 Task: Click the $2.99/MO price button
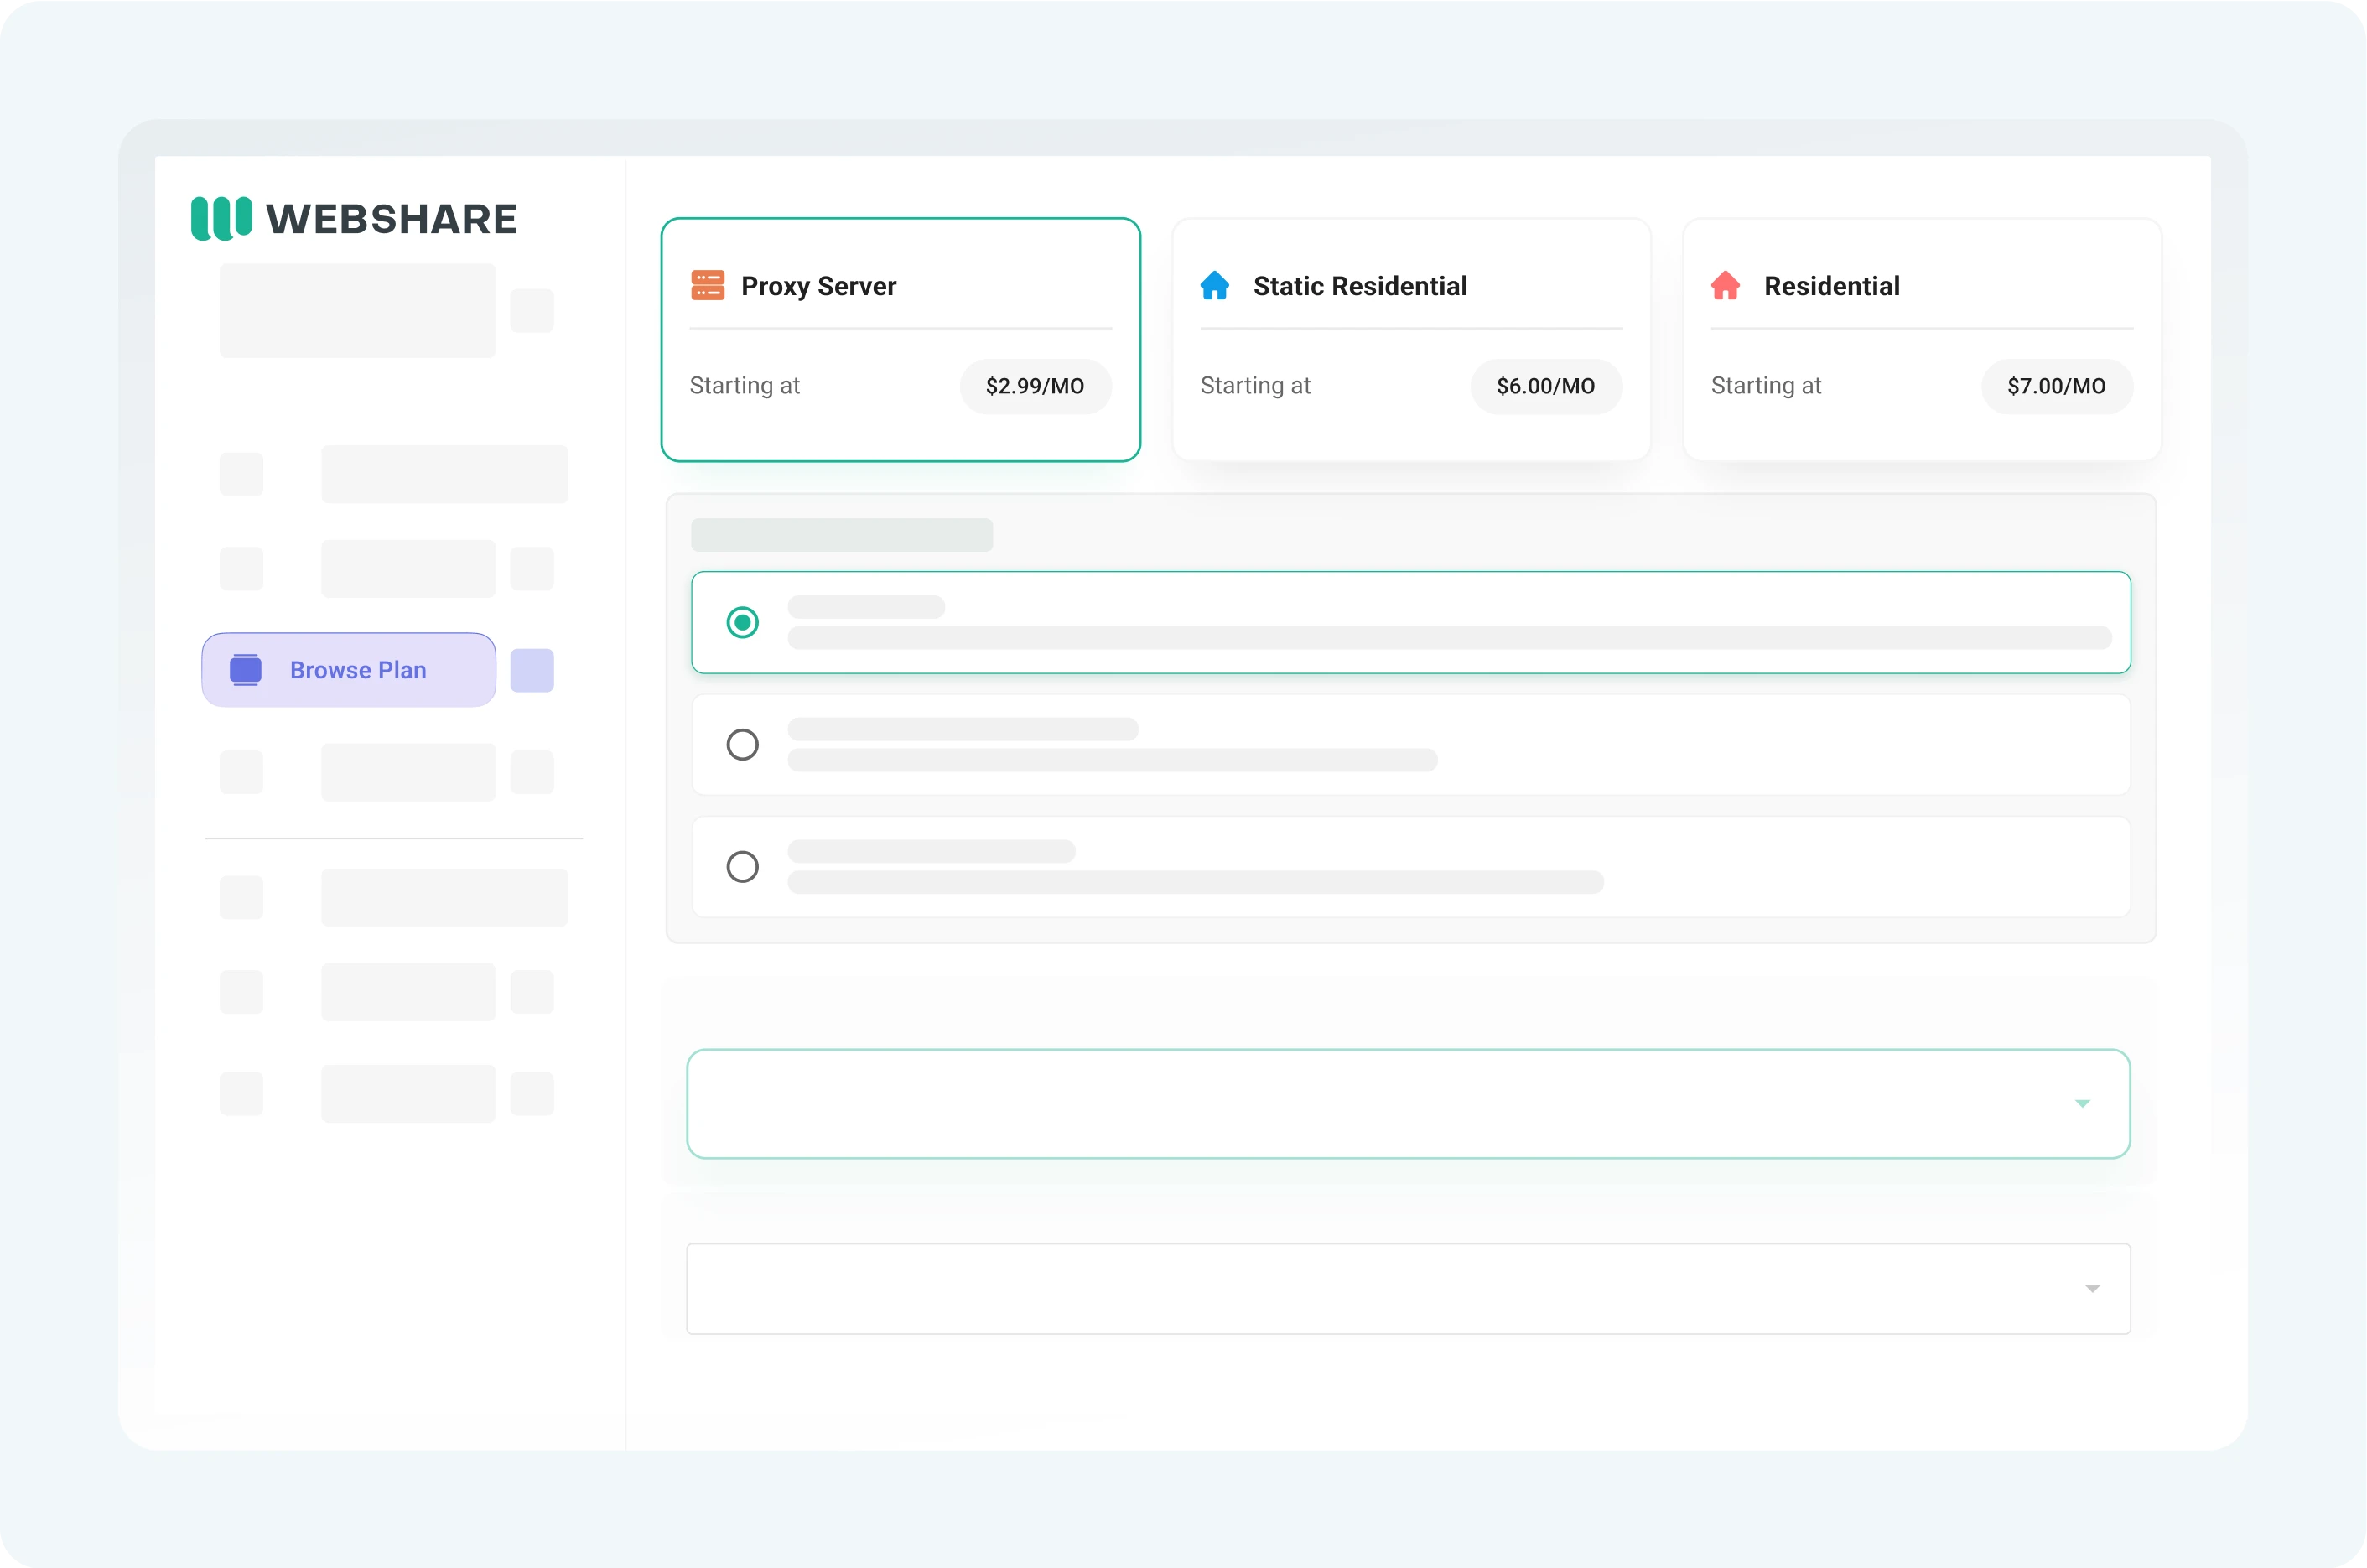click(1035, 386)
